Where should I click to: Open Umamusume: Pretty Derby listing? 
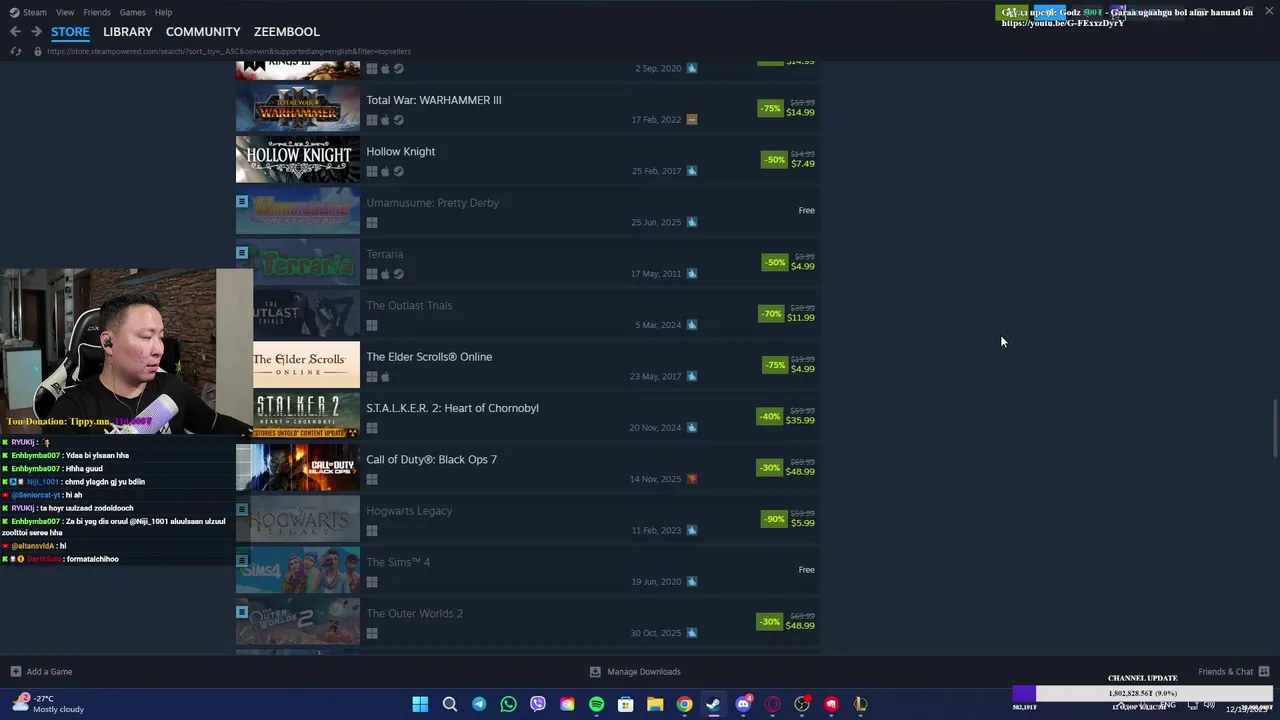coord(528,211)
